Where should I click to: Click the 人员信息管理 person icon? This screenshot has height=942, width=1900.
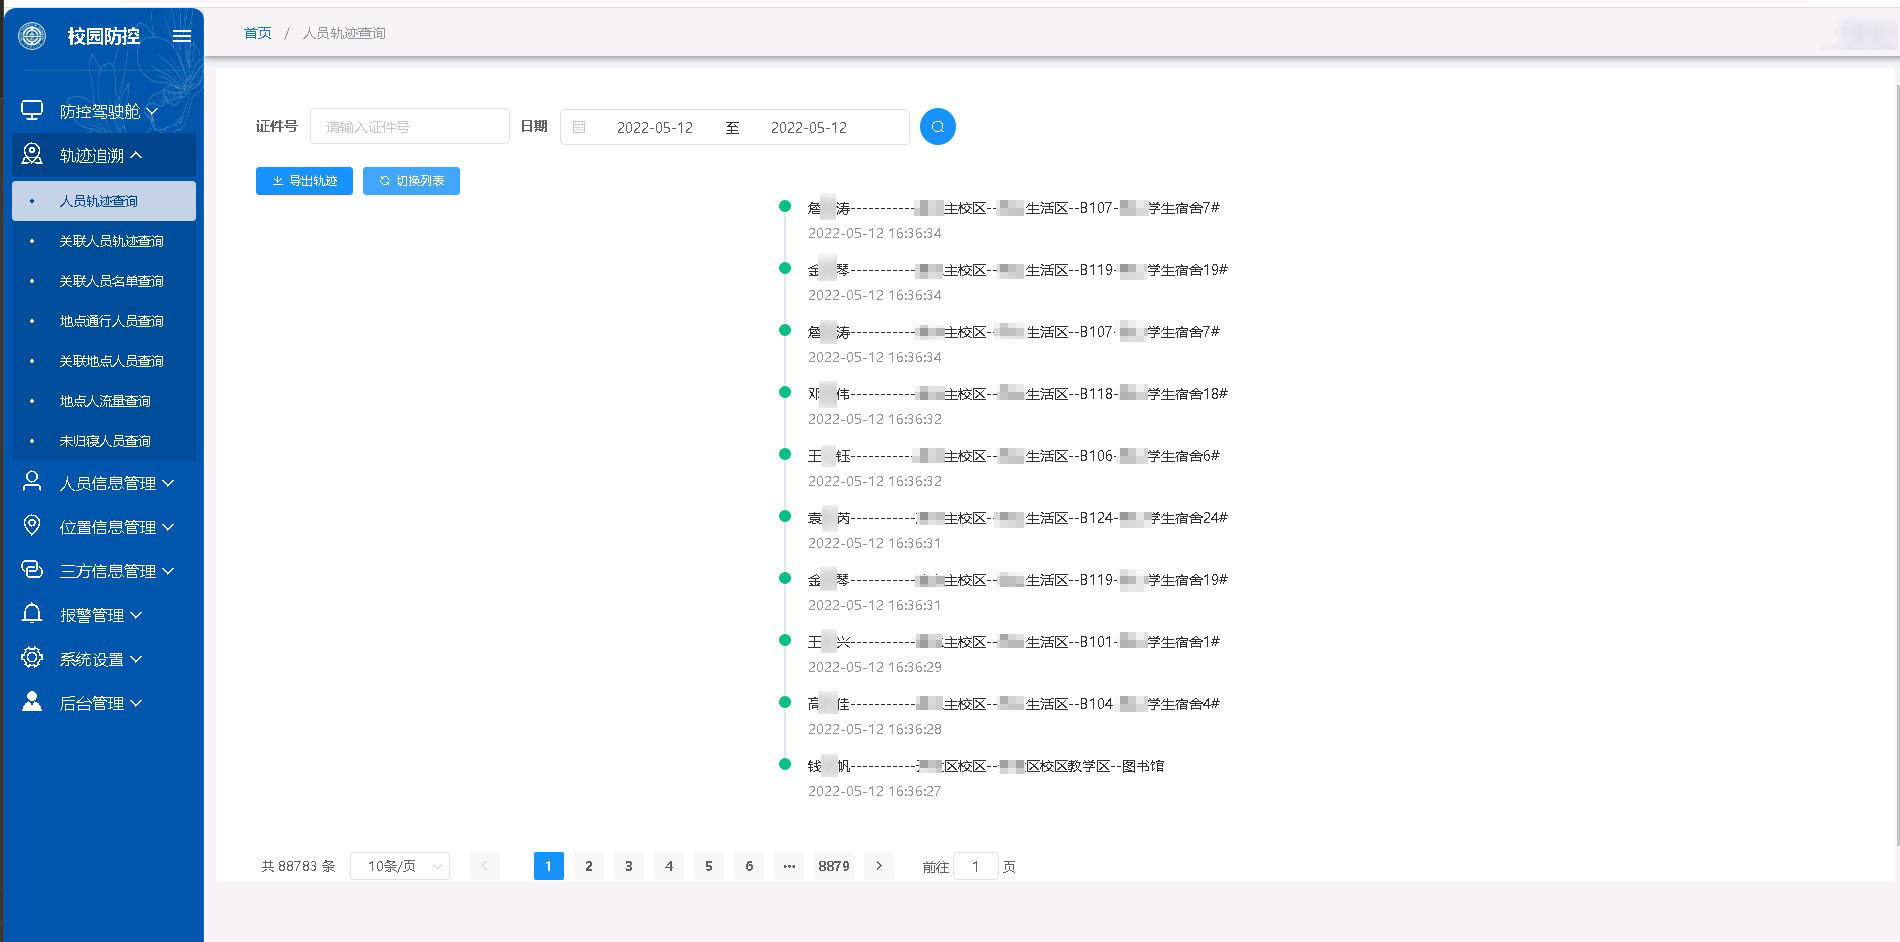[x=30, y=483]
